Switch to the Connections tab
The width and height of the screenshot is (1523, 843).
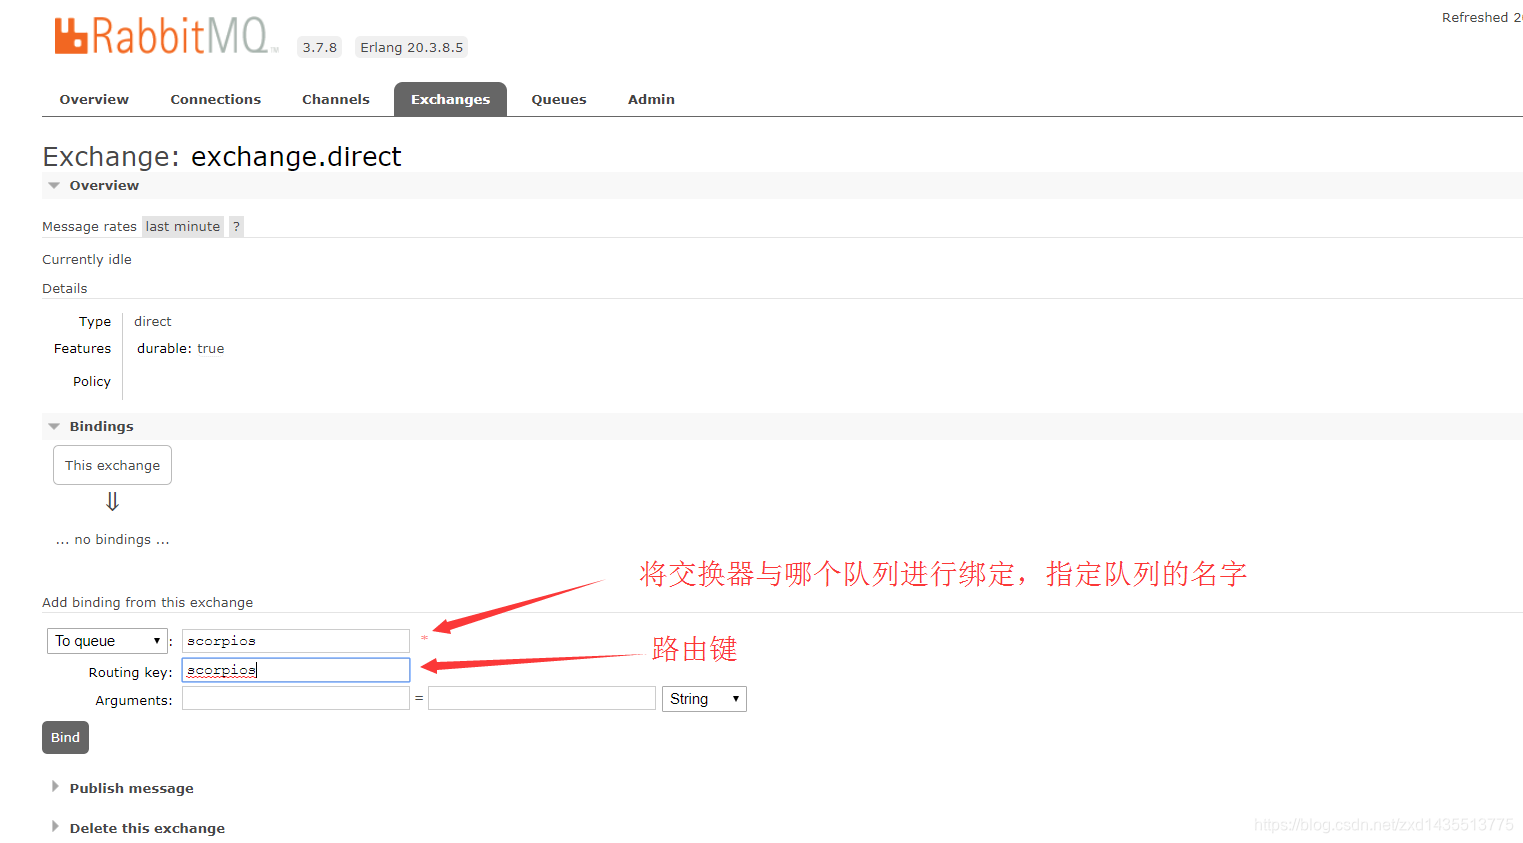215,99
